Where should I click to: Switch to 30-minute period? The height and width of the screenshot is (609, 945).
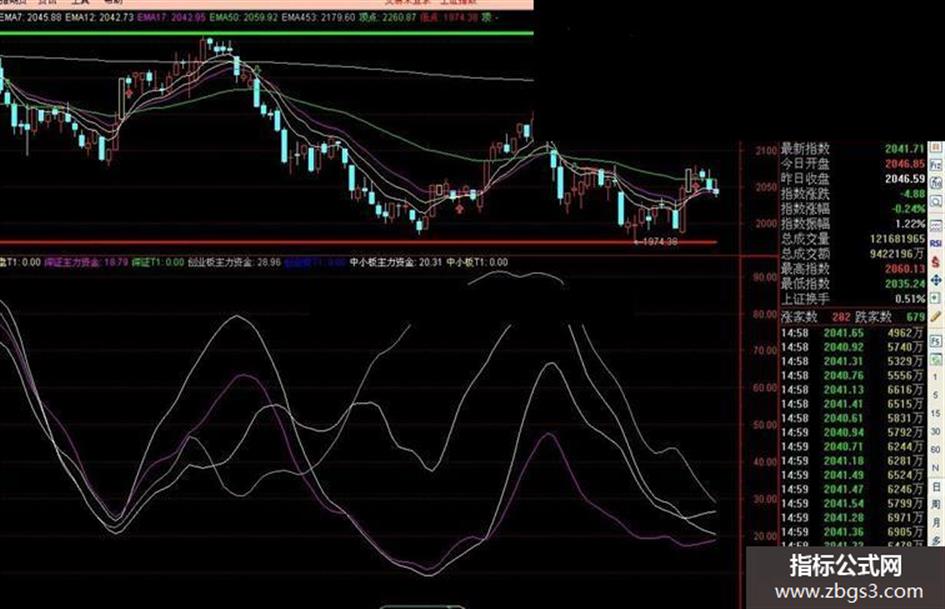[935, 431]
